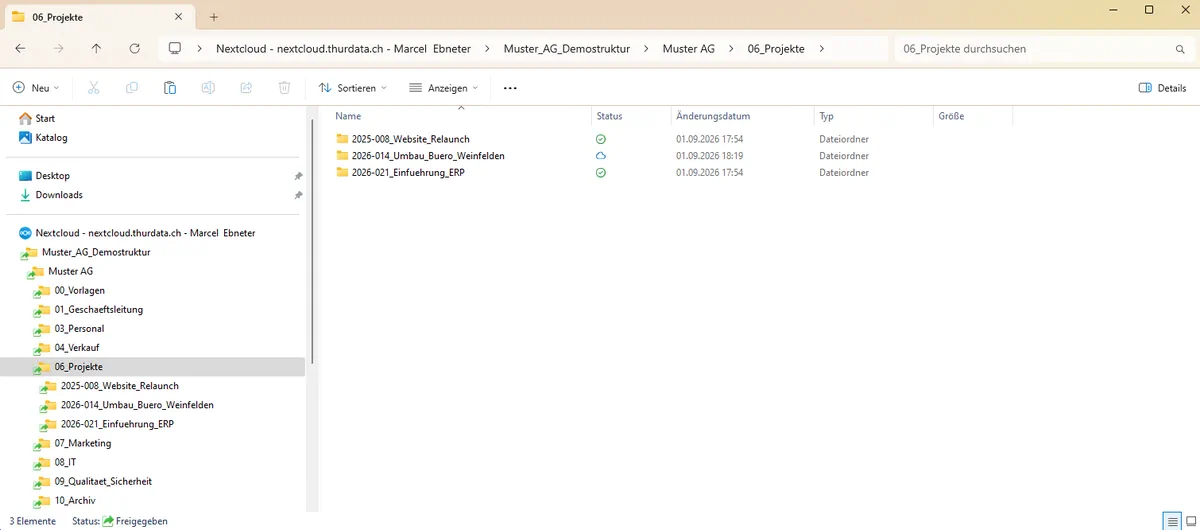Click the Cut scissors icon
Screen dimensions: 1200x530
(94, 88)
